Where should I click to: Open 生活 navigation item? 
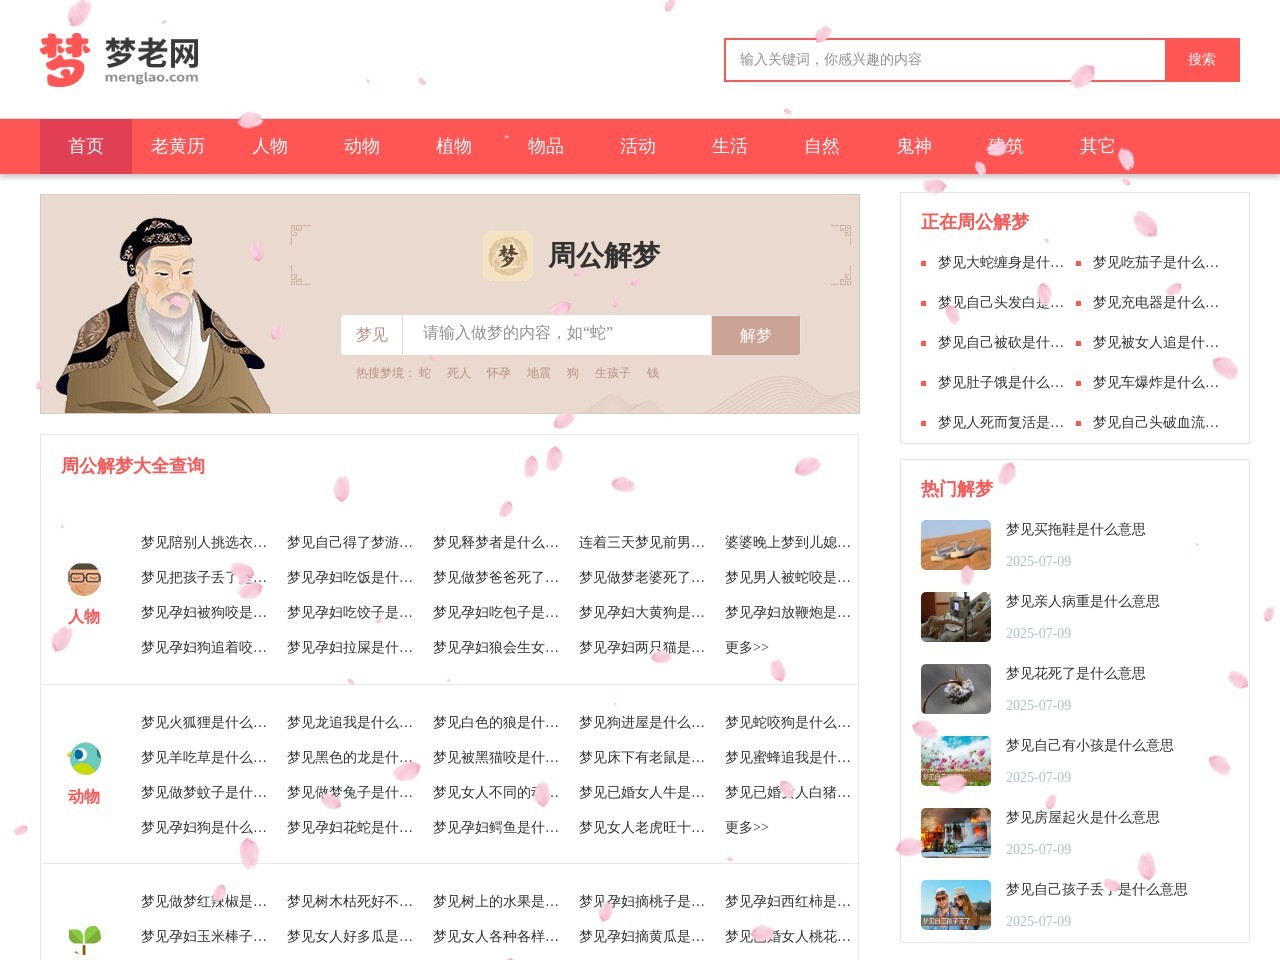[730, 146]
